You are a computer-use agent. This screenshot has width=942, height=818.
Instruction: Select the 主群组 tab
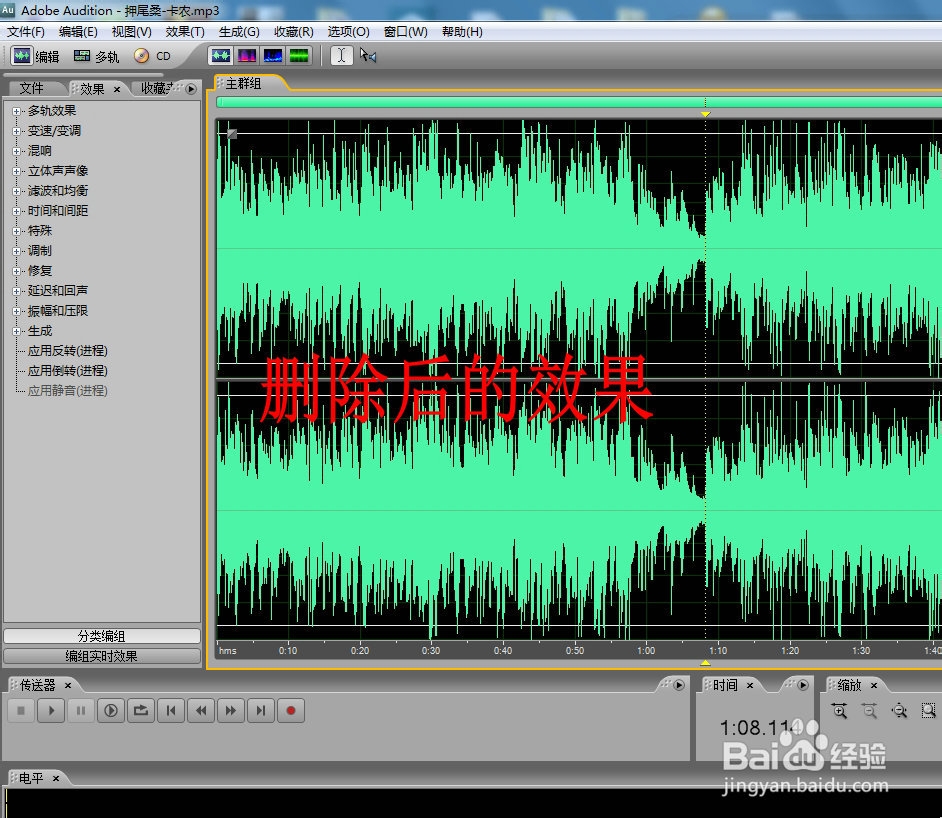[243, 83]
